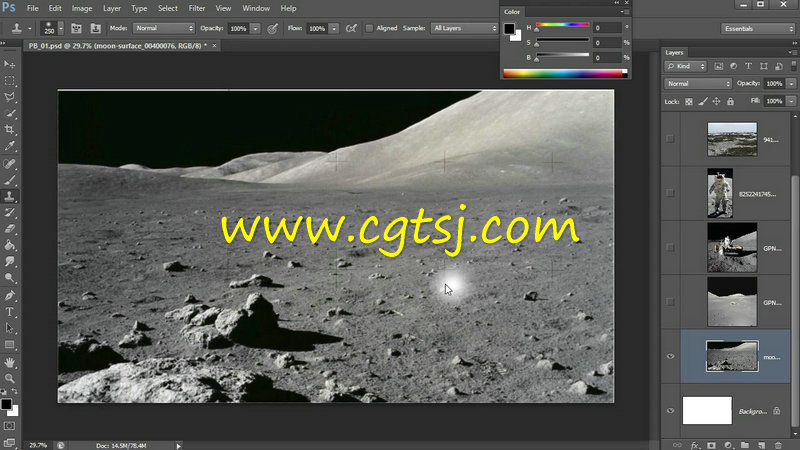The image size is (800, 450).
Task: Open the Flow slider dropdown
Action: point(334,29)
